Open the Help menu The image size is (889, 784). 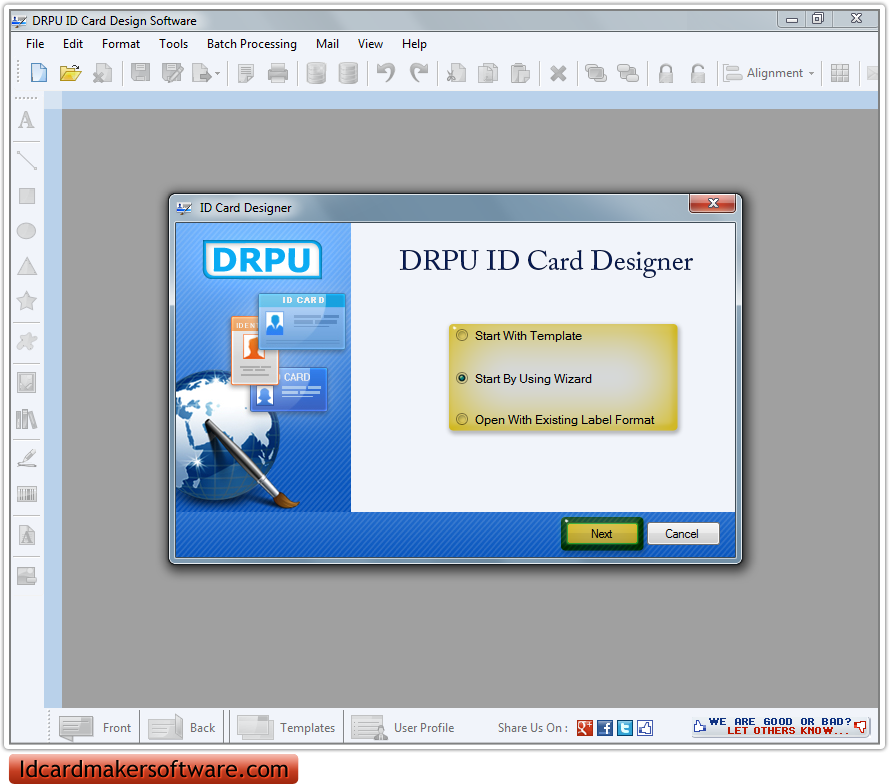414,44
